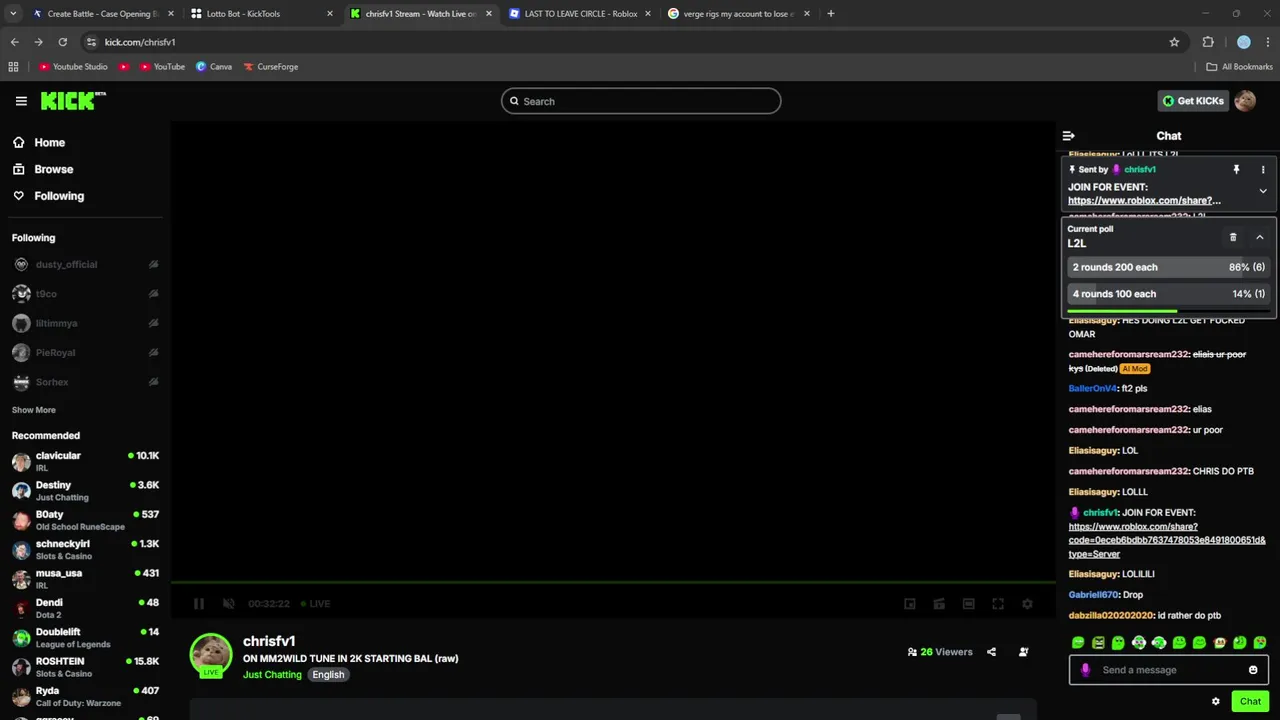Image resolution: width=1280 pixels, height=720 pixels.
Task: Click the user icon next to share
Action: [x=1023, y=652]
